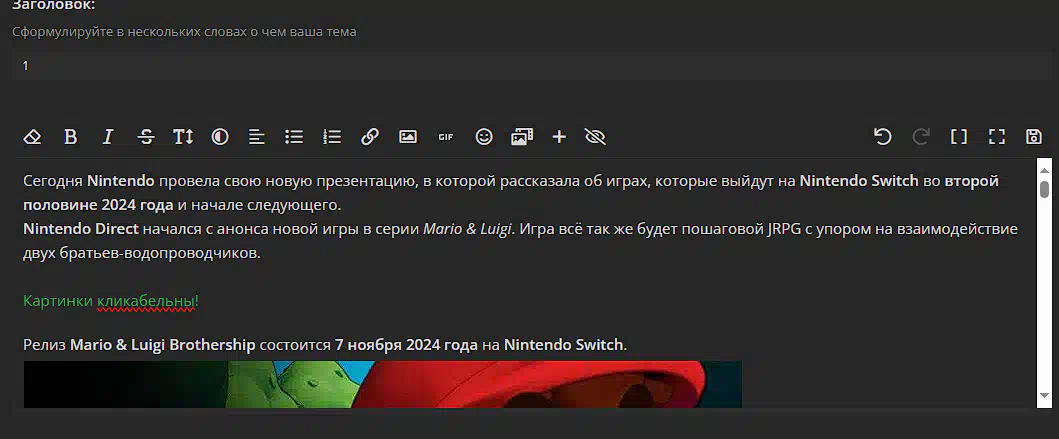The width and height of the screenshot is (1059, 439).
Task: Insert a GIF
Action: (x=446, y=137)
